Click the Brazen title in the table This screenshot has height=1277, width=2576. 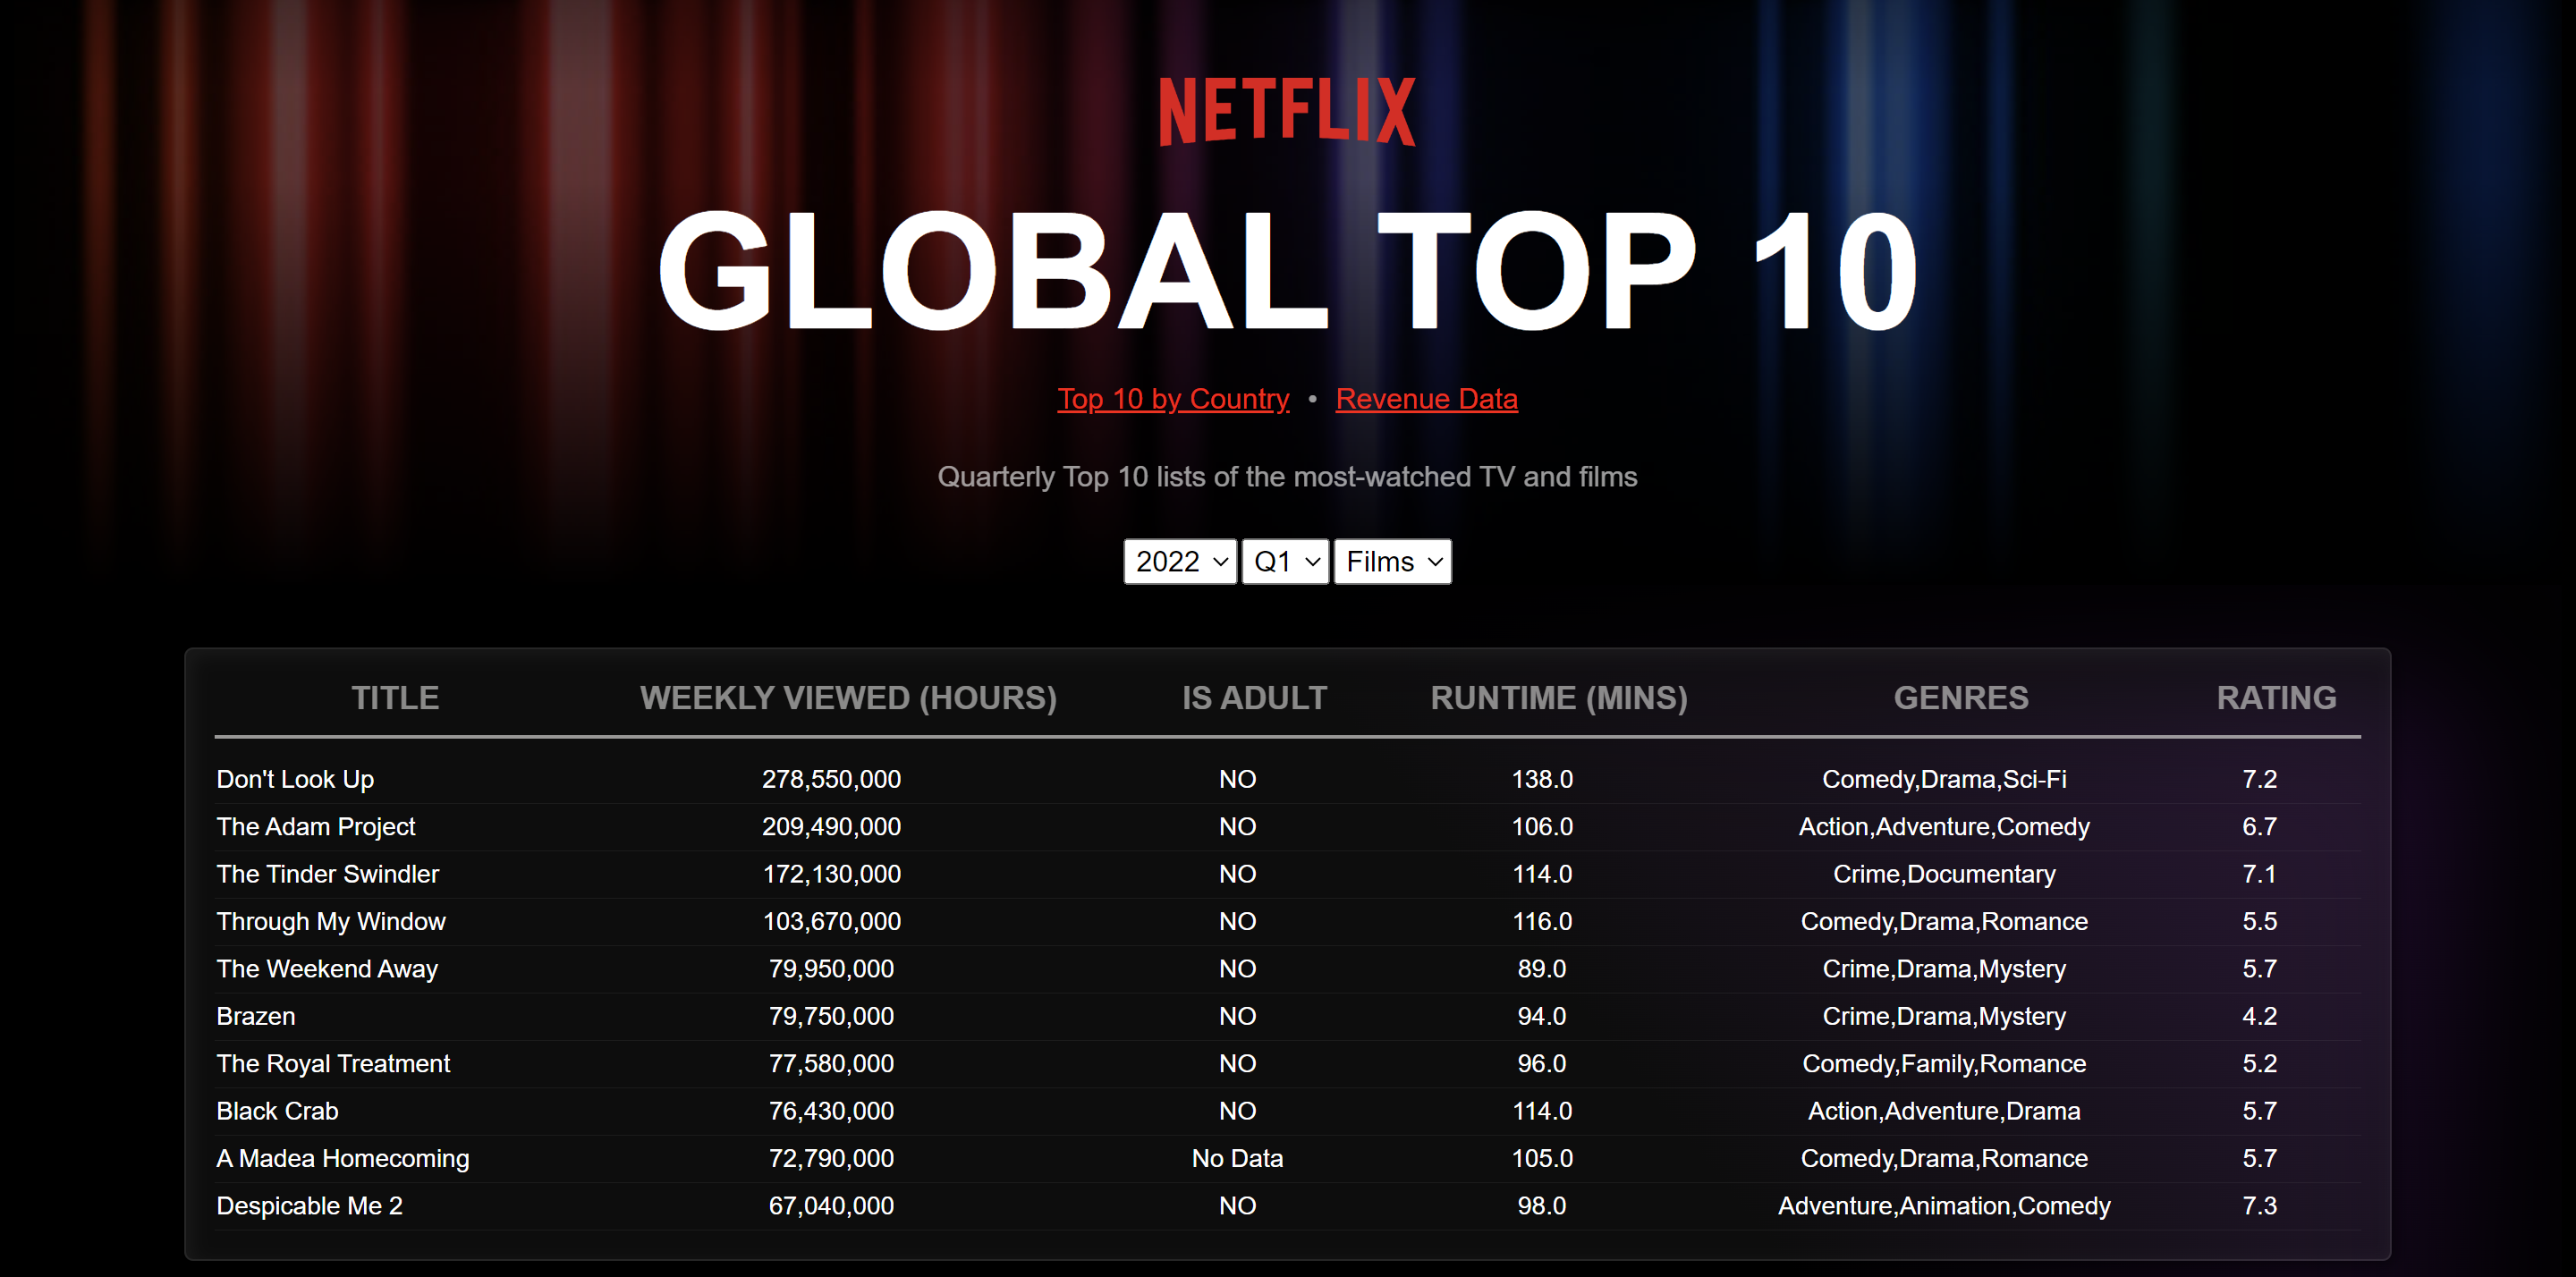click(x=256, y=1016)
